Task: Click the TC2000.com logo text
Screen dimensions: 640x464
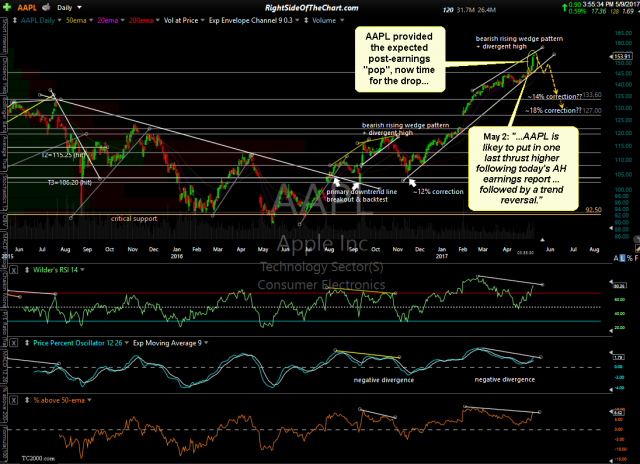Action: [38, 458]
